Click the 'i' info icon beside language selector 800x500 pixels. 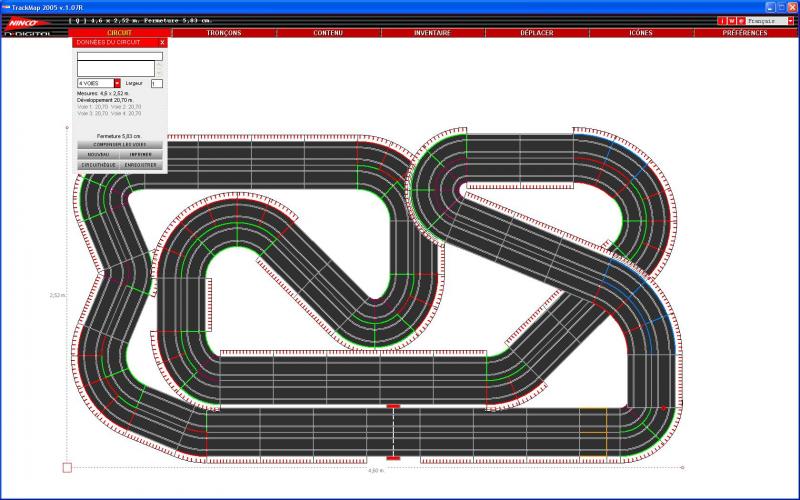pyautogui.click(x=723, y=20)
